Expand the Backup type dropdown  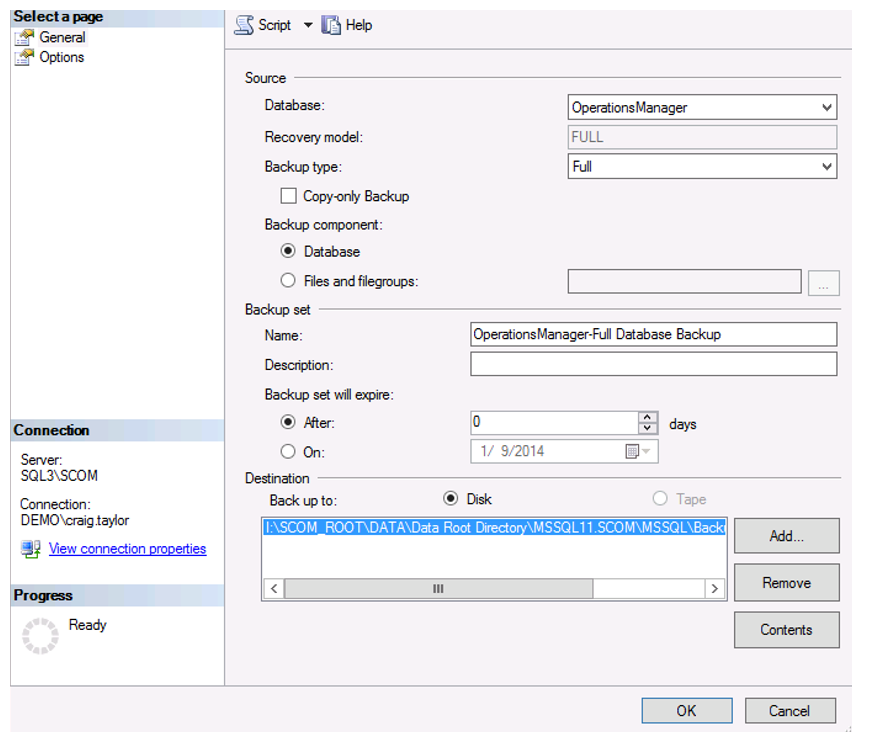[x=827, y=166]
